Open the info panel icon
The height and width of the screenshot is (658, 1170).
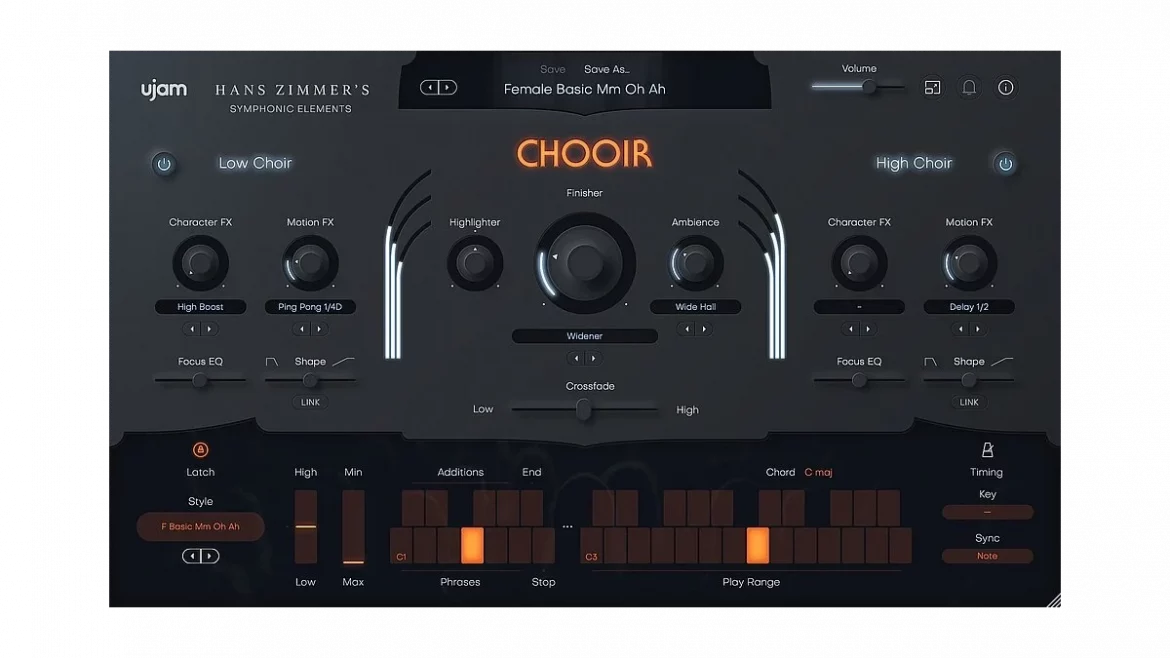[1005, 87]
